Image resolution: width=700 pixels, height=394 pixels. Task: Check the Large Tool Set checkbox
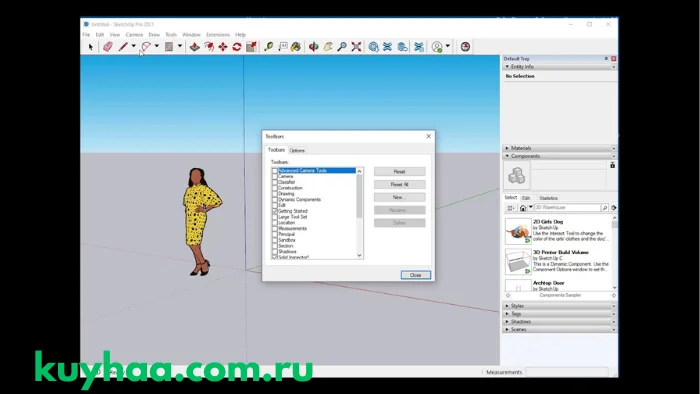tap(275, 217)
